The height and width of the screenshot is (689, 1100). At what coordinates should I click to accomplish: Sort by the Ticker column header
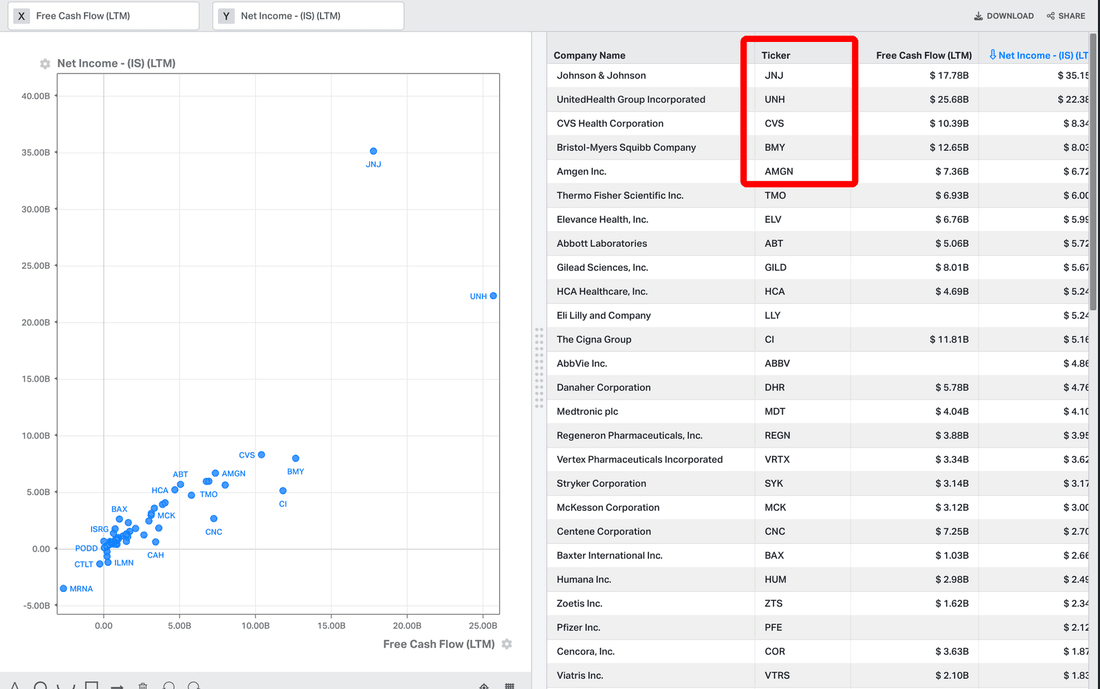tap(775, 55)
